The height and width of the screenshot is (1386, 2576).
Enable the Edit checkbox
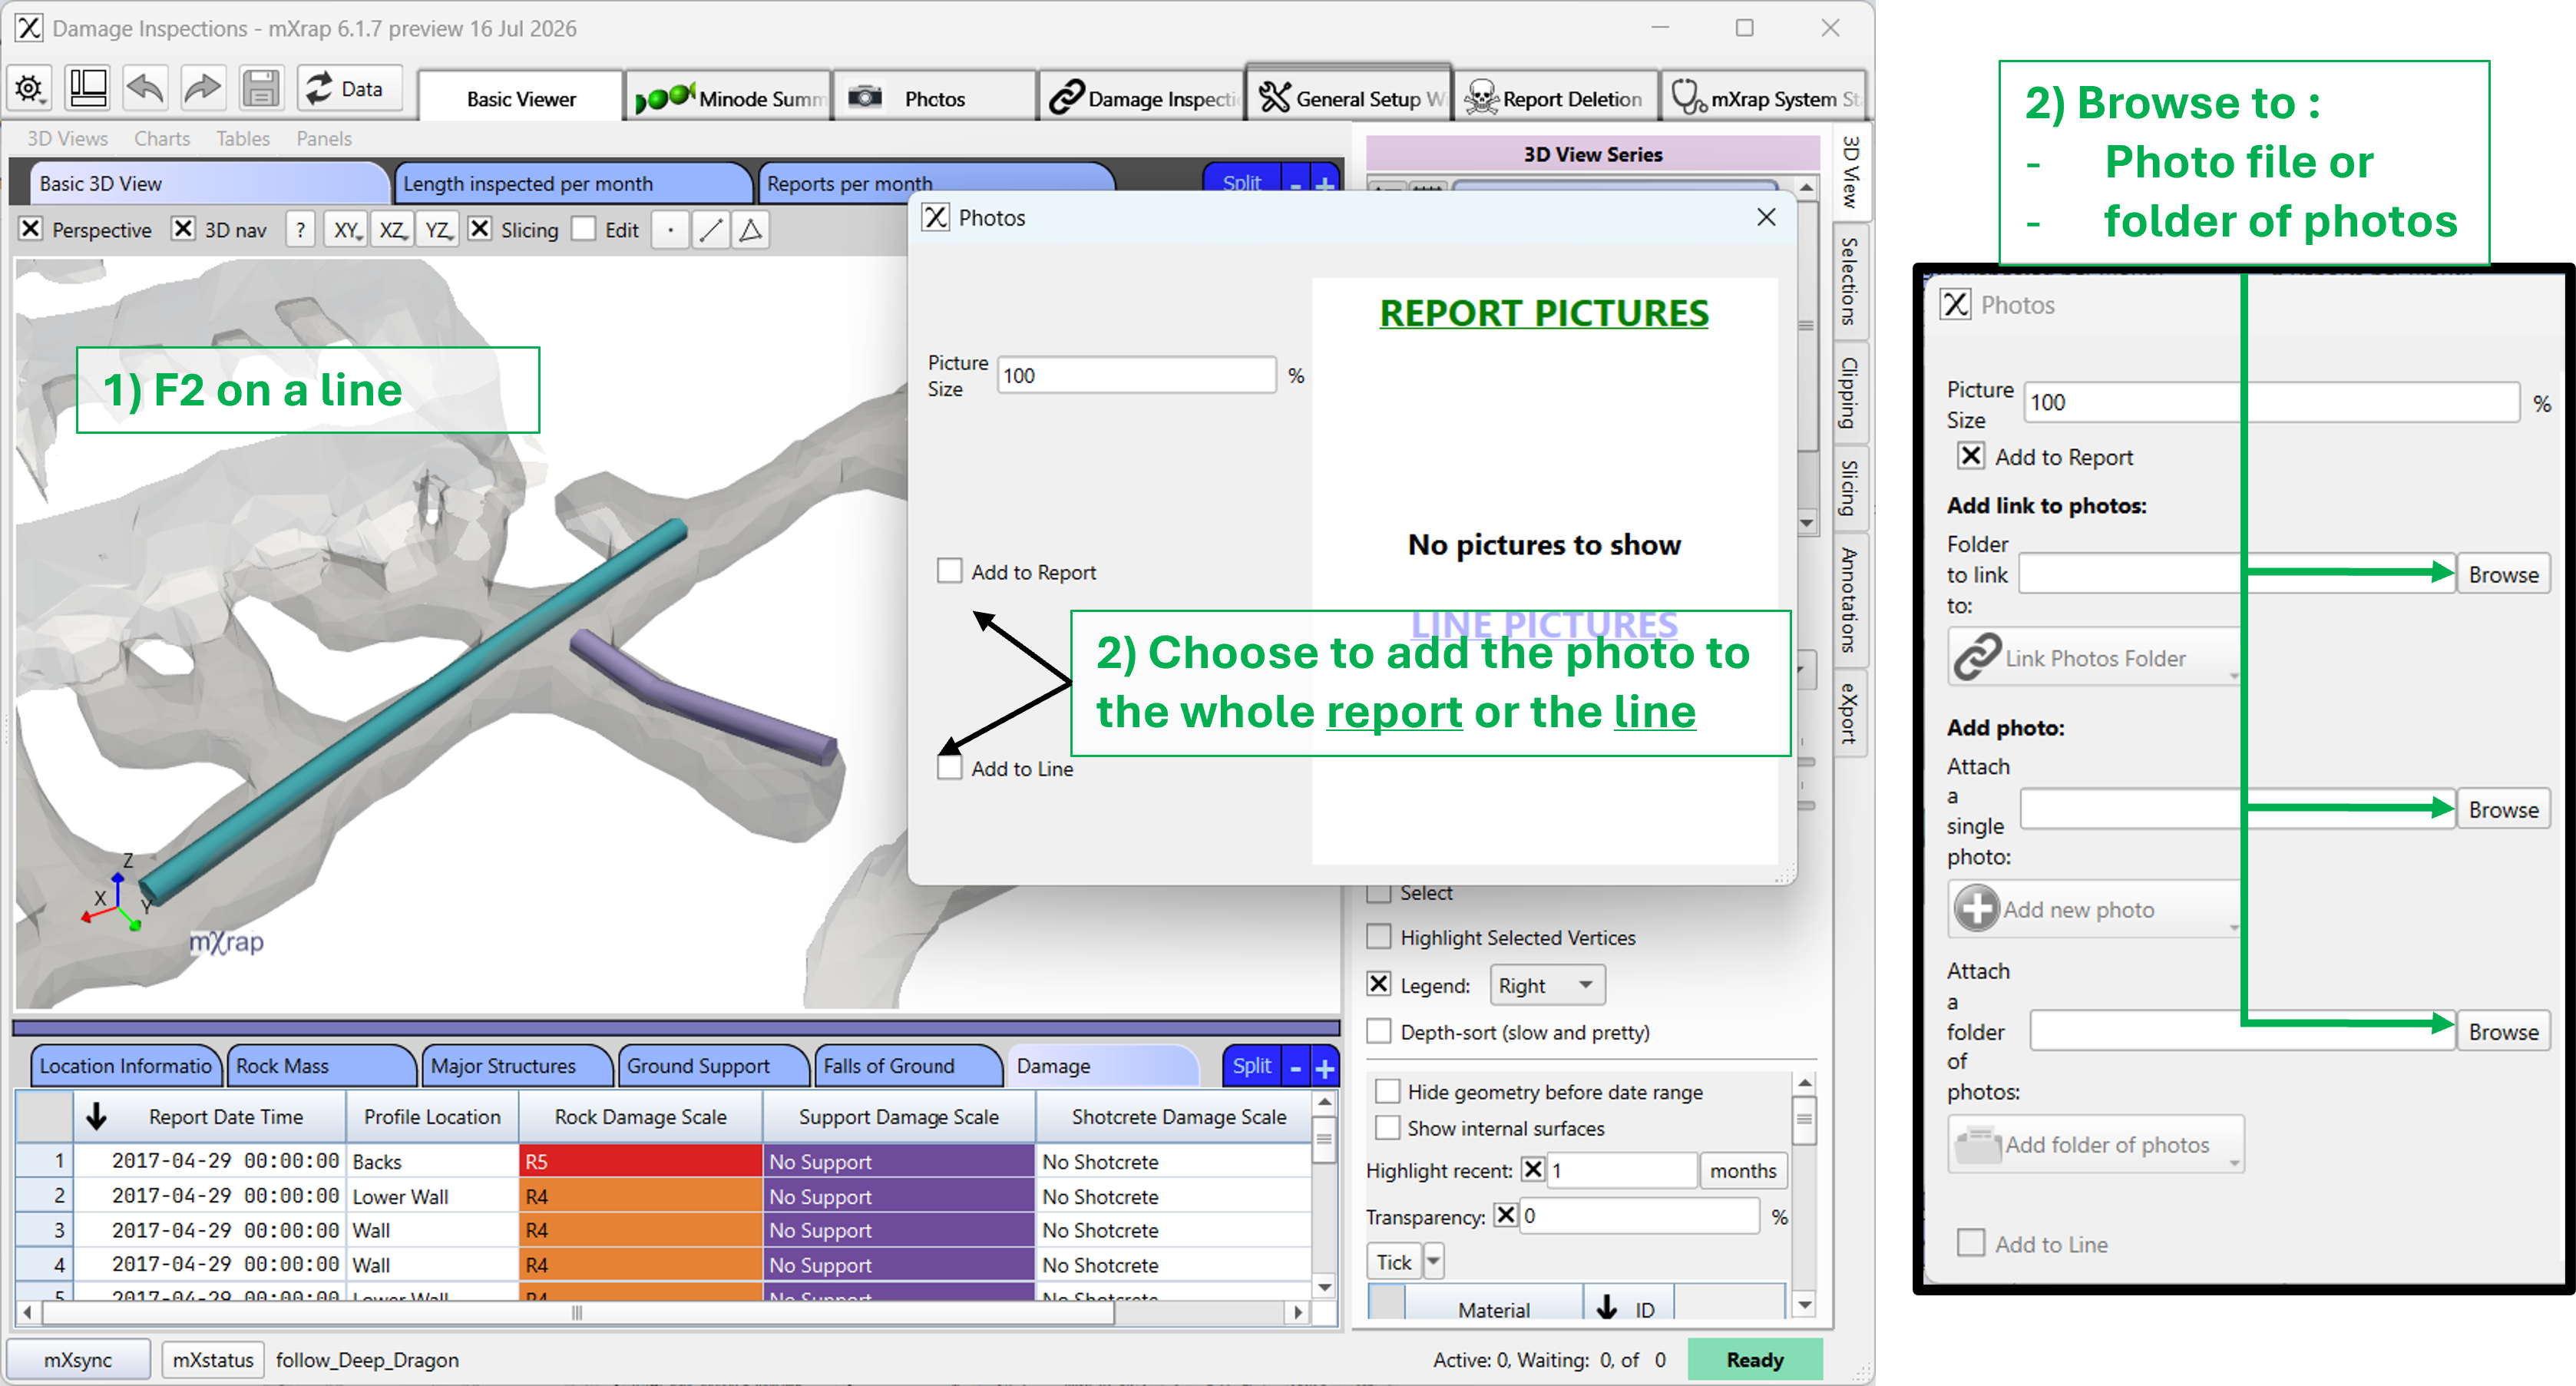point(584,229)
